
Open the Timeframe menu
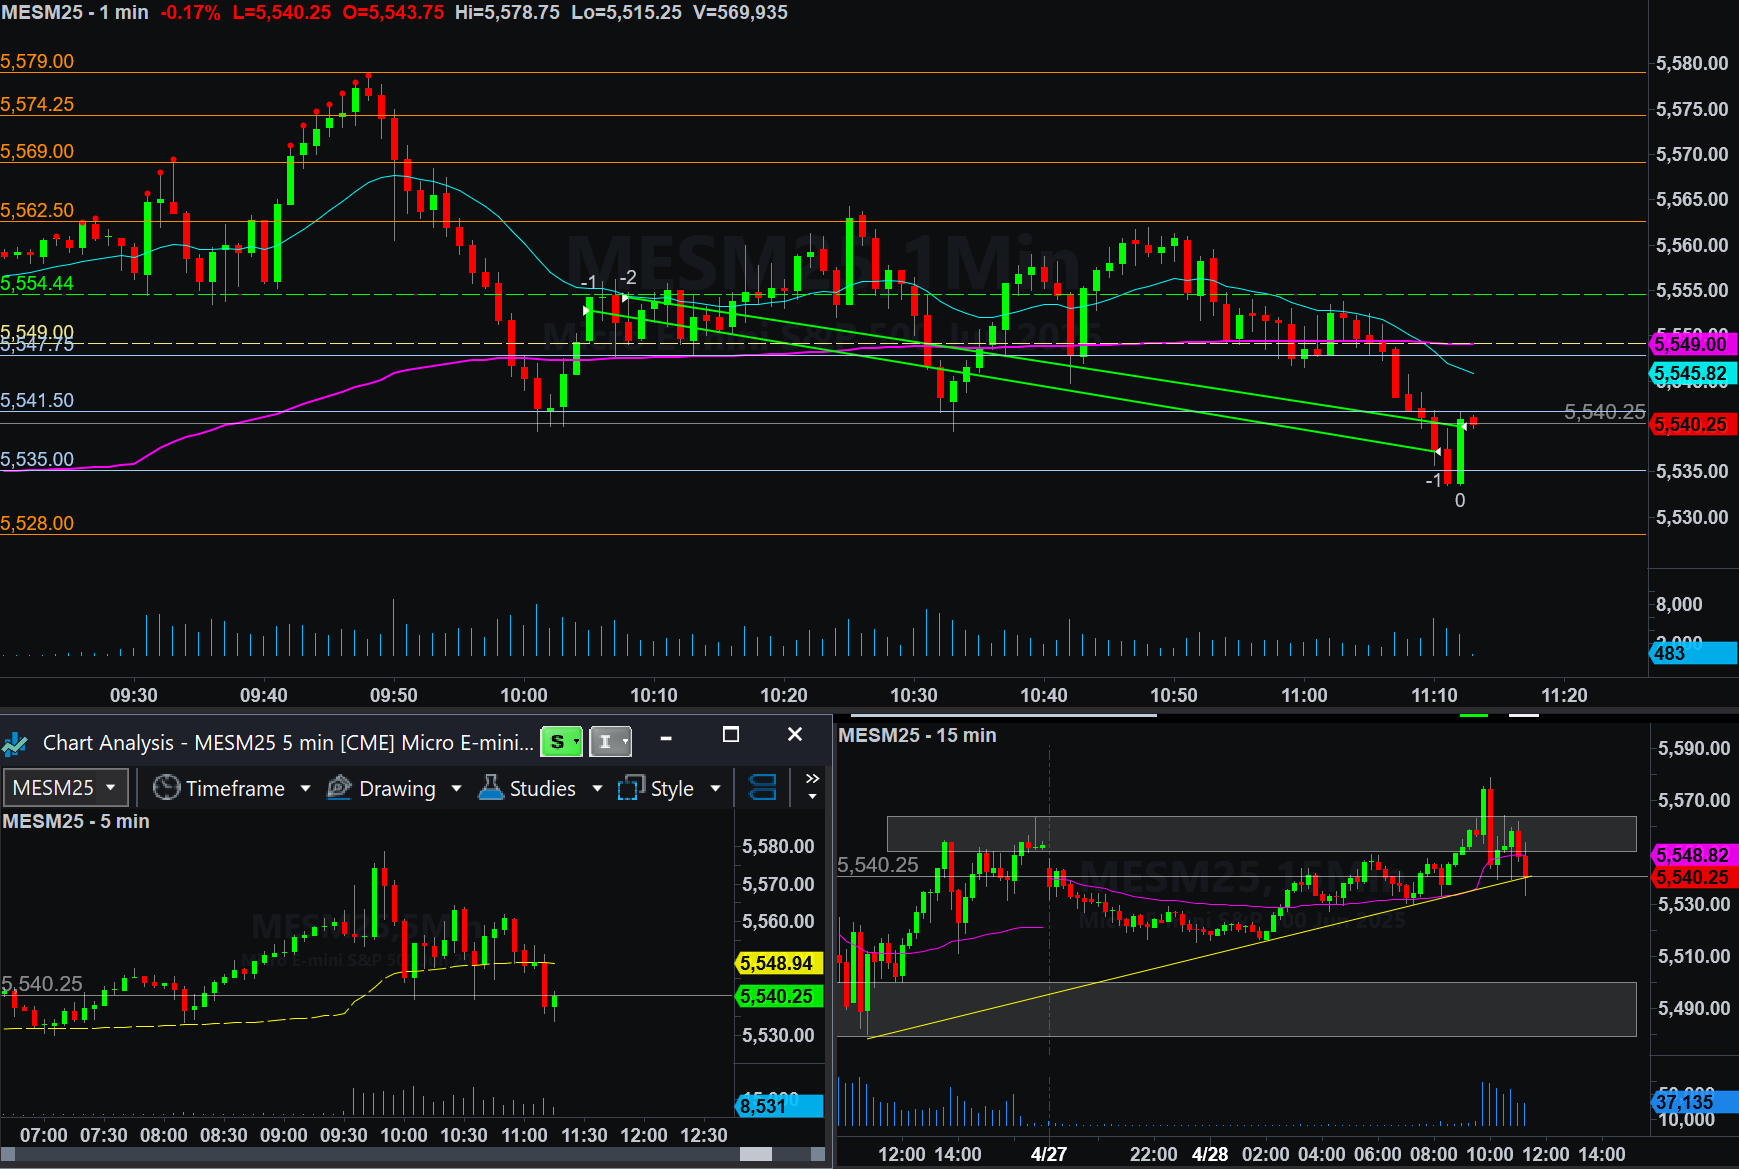click(x=235, y=789)
